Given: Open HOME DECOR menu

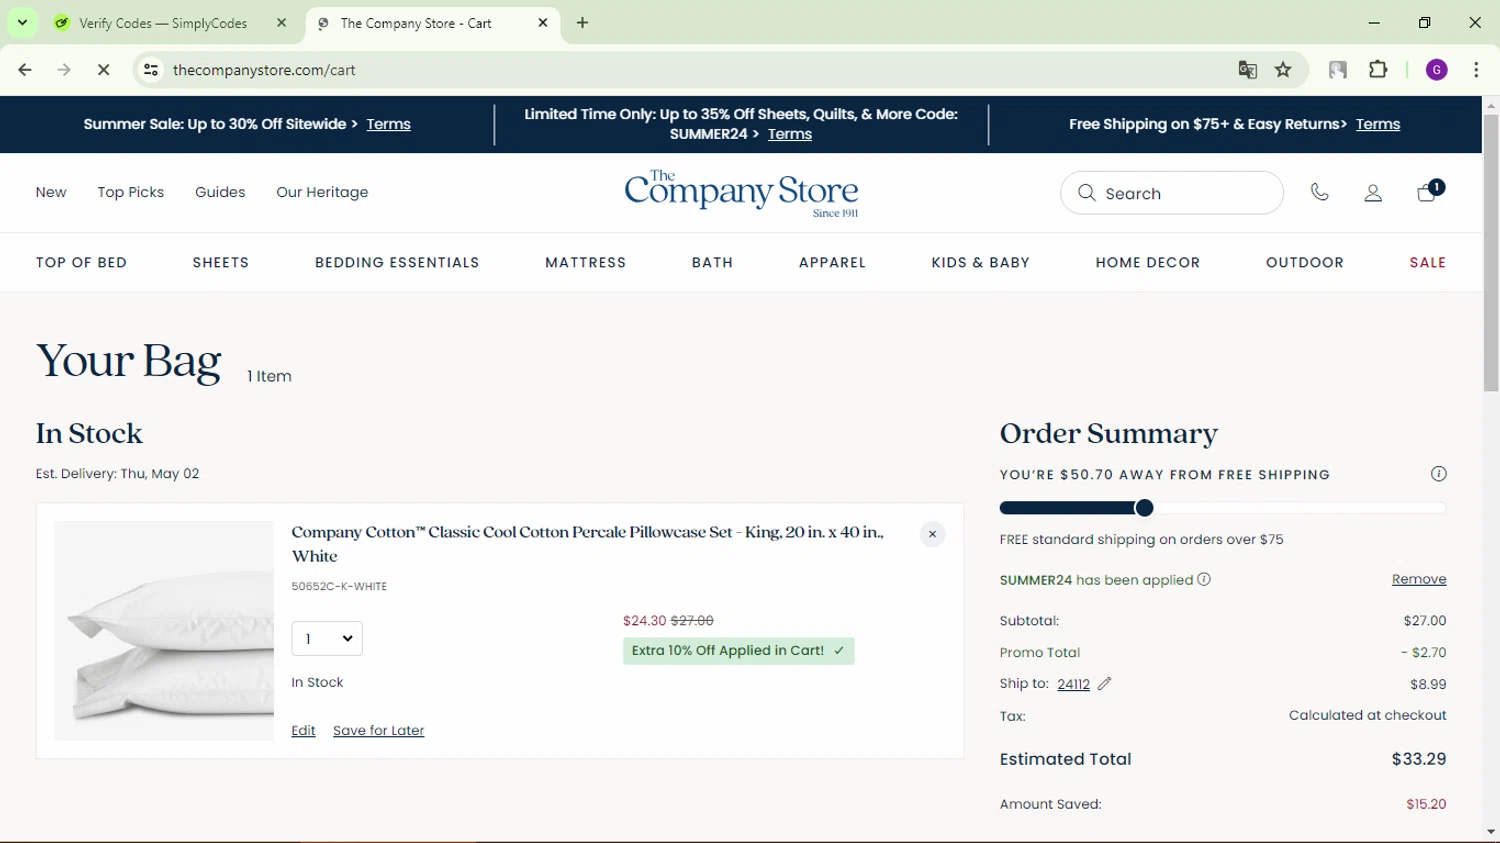Looking at the screenshot, I should 1148,263.
